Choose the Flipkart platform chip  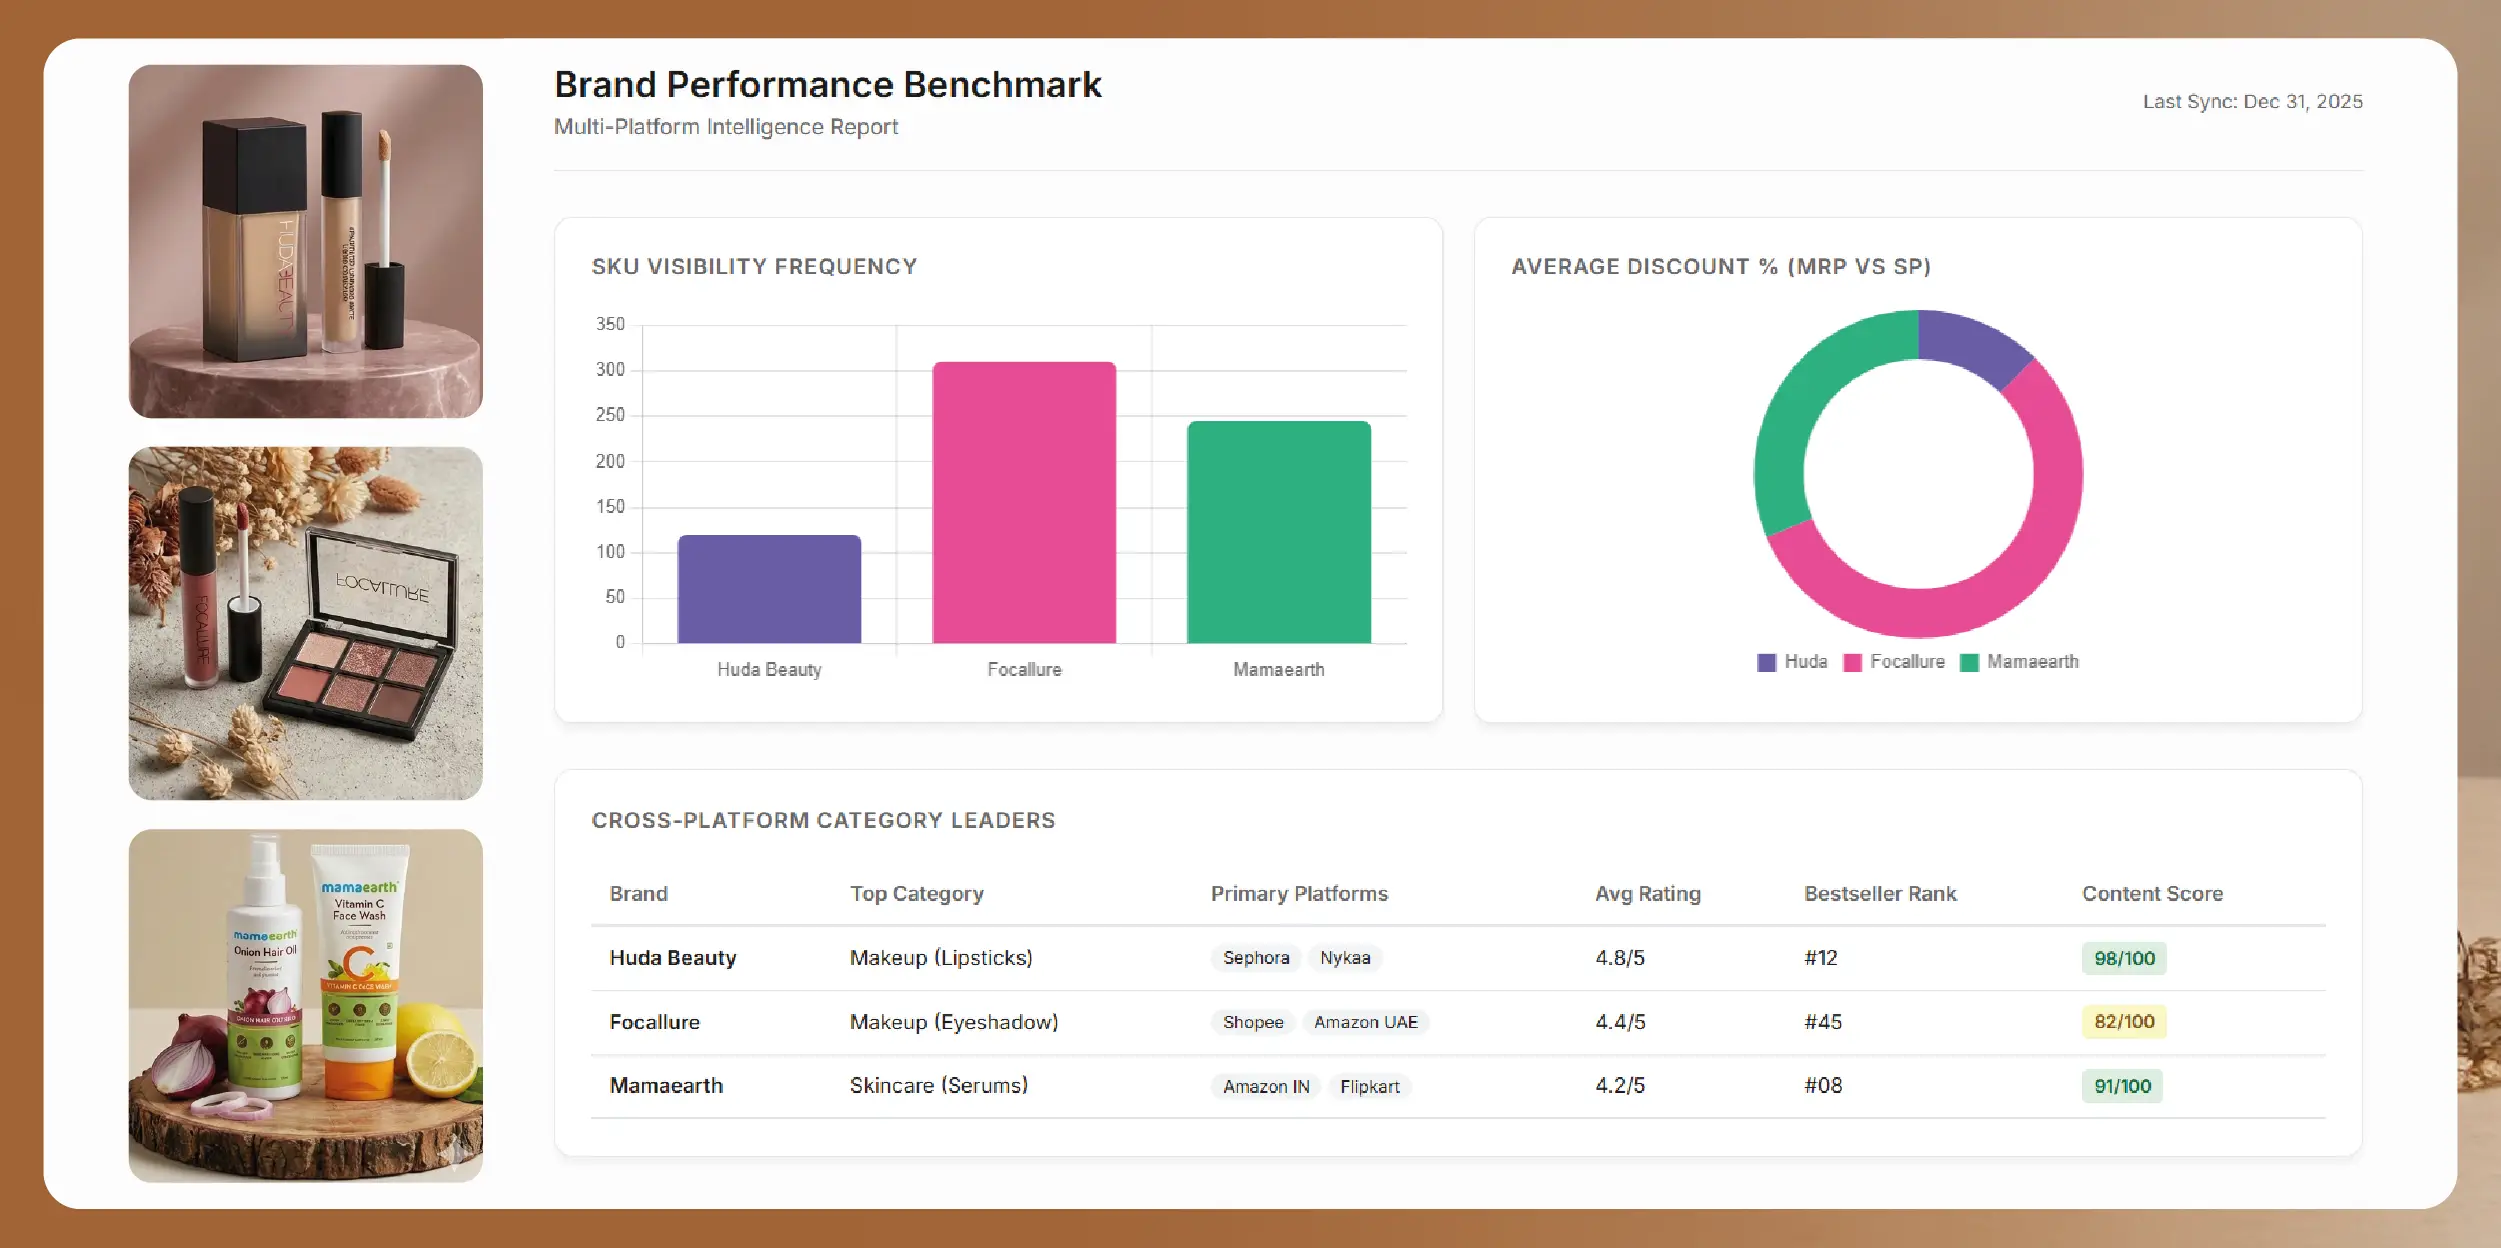(1369, 1086)
